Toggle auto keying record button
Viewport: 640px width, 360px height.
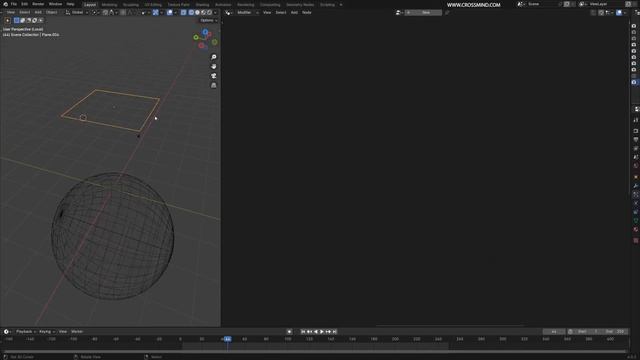[289, 332]
